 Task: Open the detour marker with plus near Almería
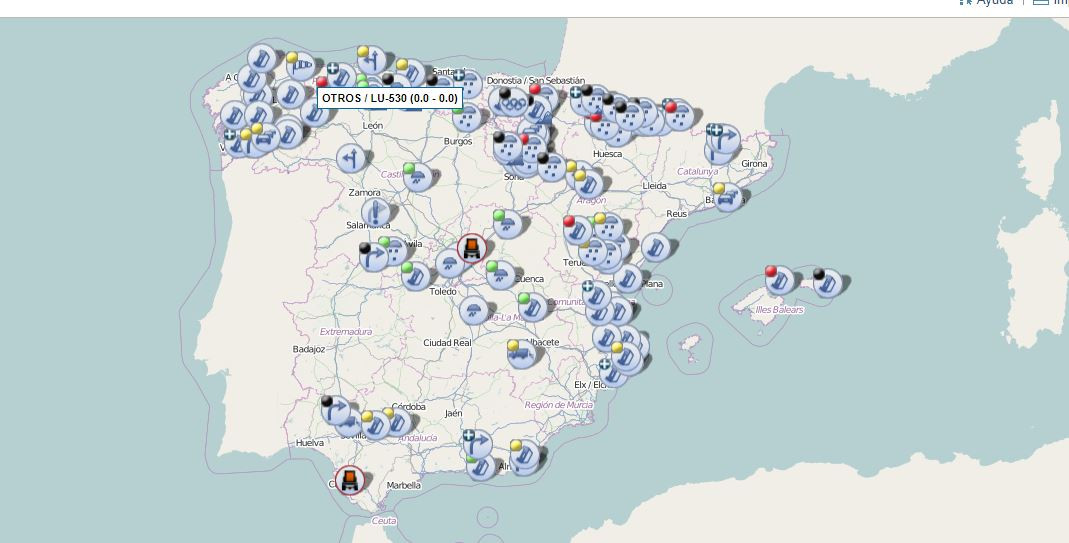477,443
